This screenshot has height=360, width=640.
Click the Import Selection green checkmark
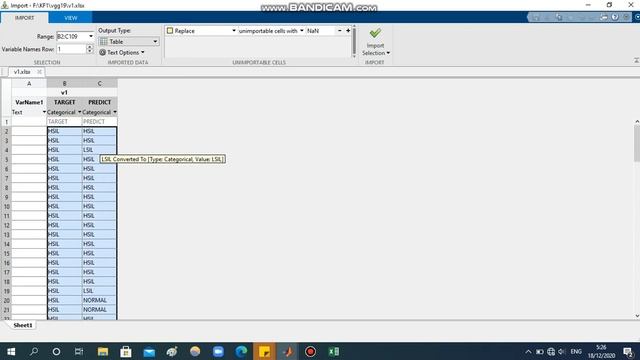tap(375, 33)
